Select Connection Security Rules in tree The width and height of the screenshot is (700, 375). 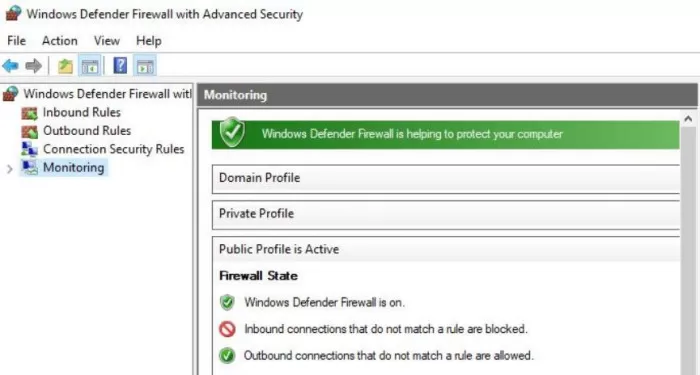pyautogui.click(x=113, y=149)
